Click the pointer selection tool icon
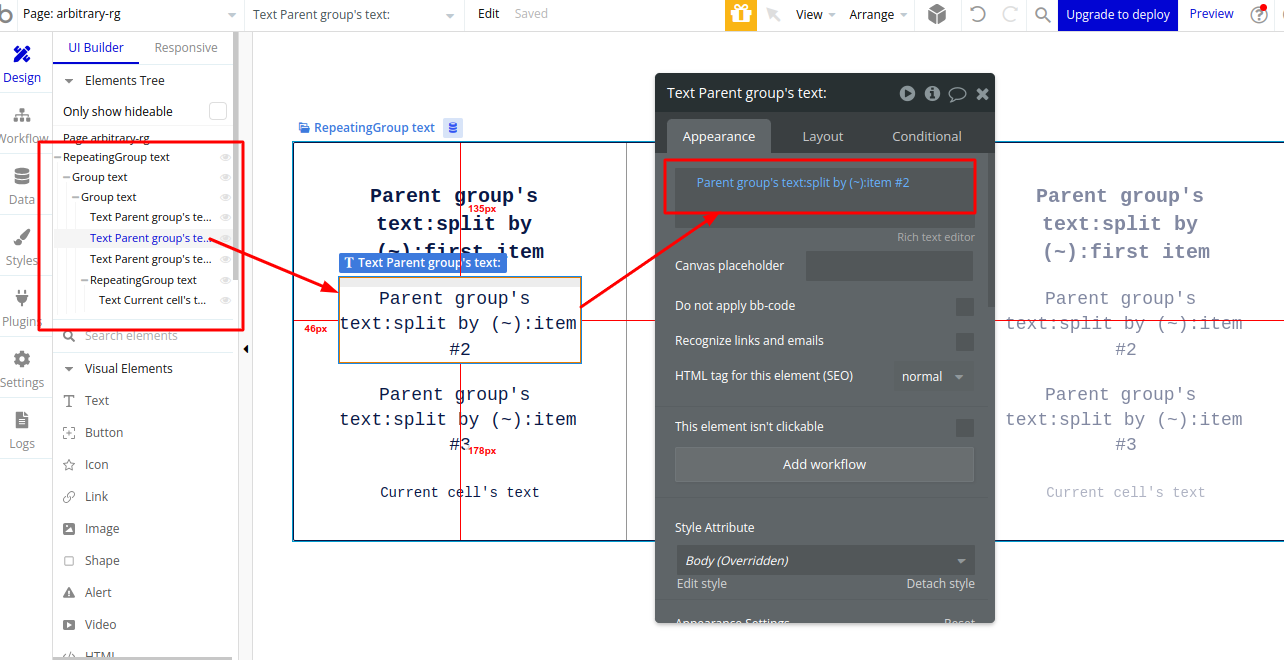This screenshot has height=660, width=1284. click(x=773, y=14)
